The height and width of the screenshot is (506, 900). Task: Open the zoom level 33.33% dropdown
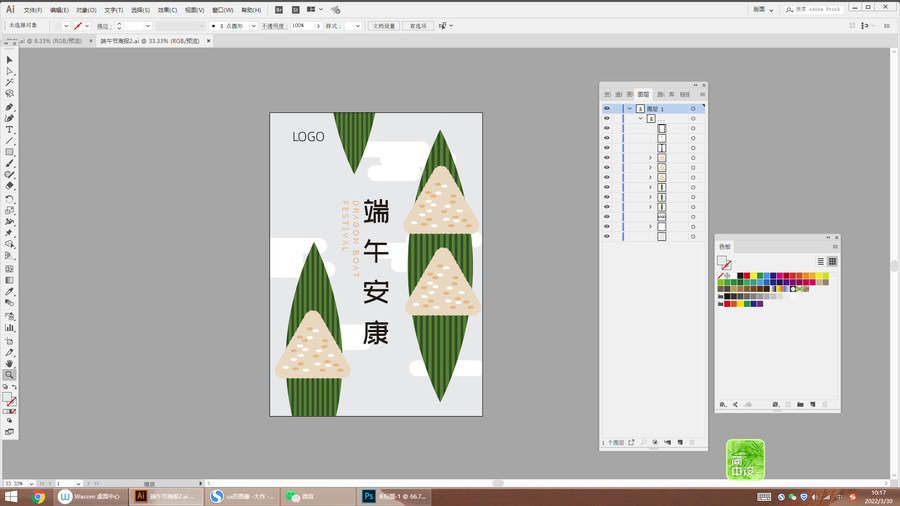(31, 484)
